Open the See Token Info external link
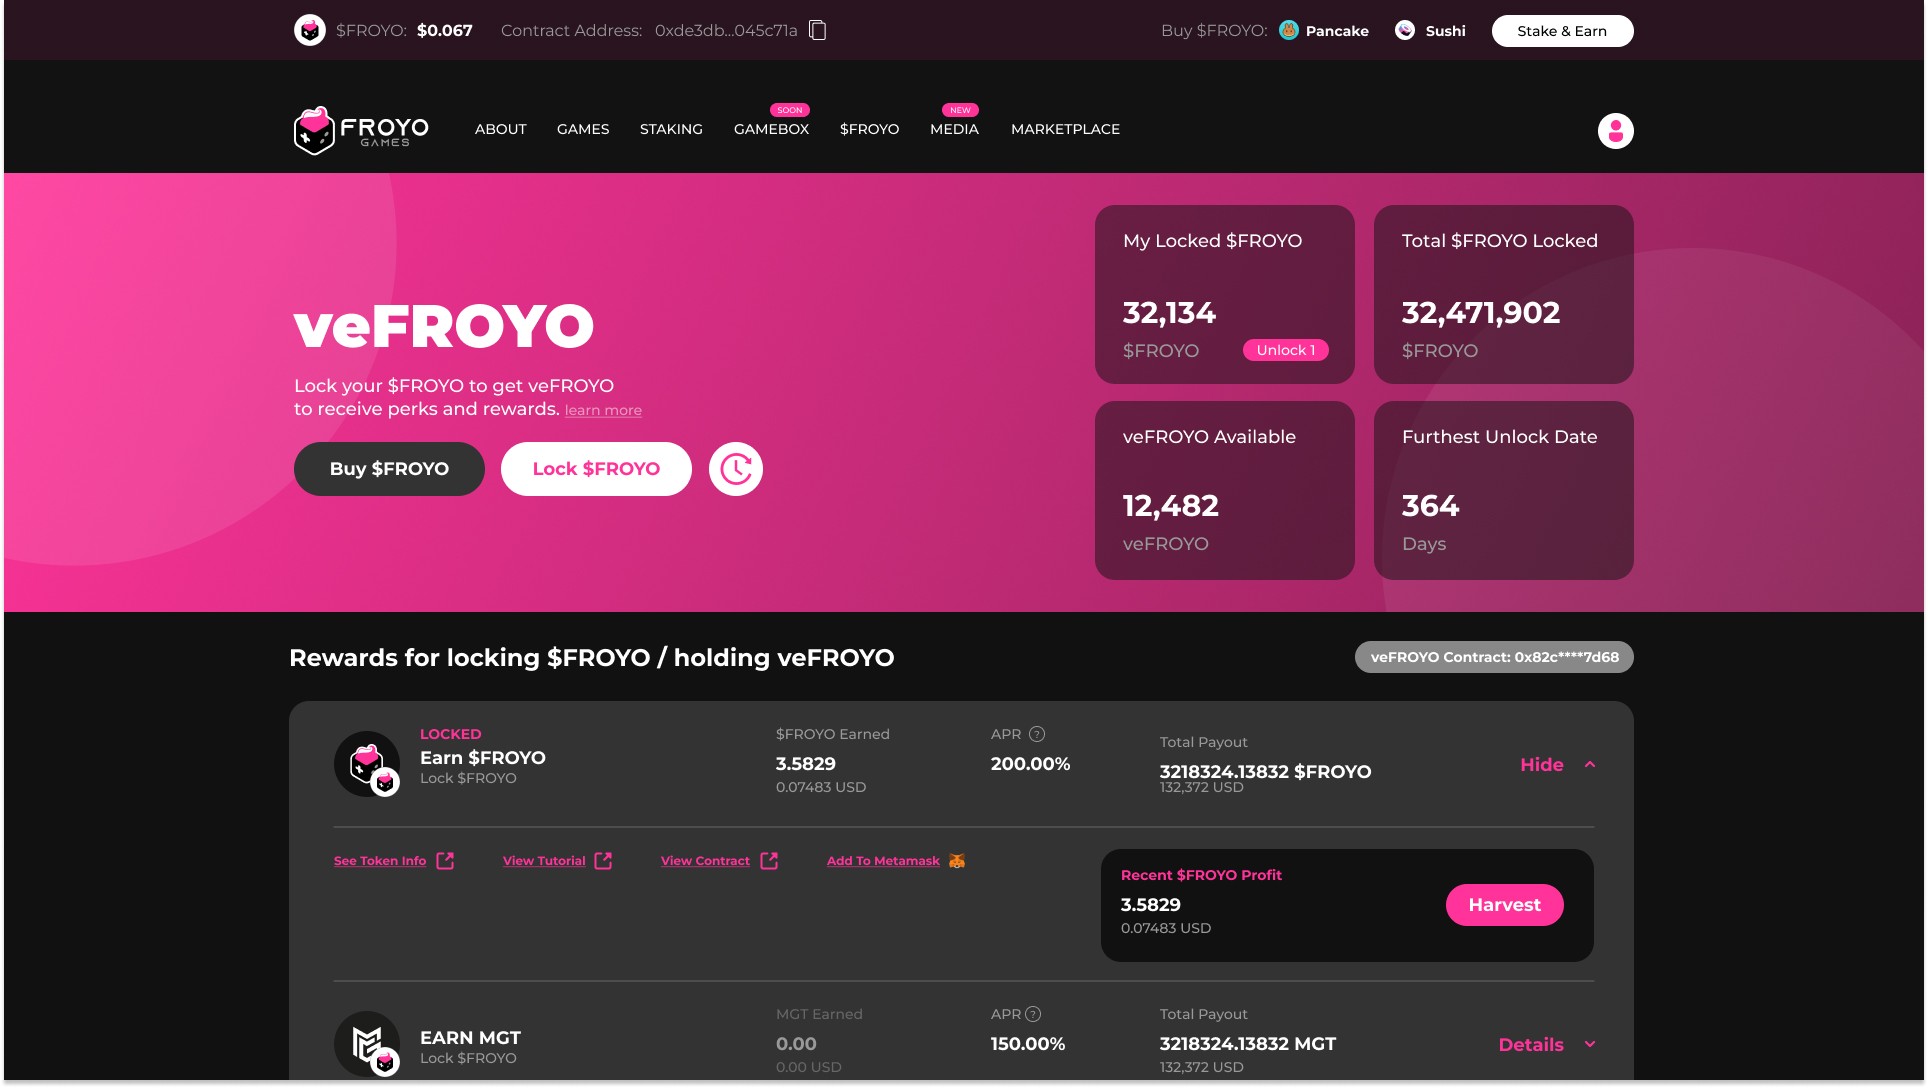The image size is (1928, 1088). point(380,861)
